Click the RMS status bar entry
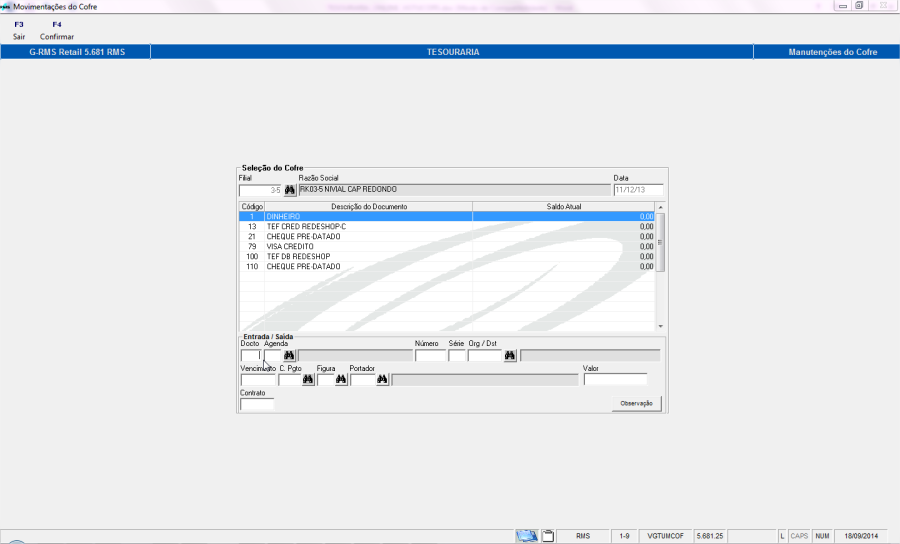 tap(583, 536)
